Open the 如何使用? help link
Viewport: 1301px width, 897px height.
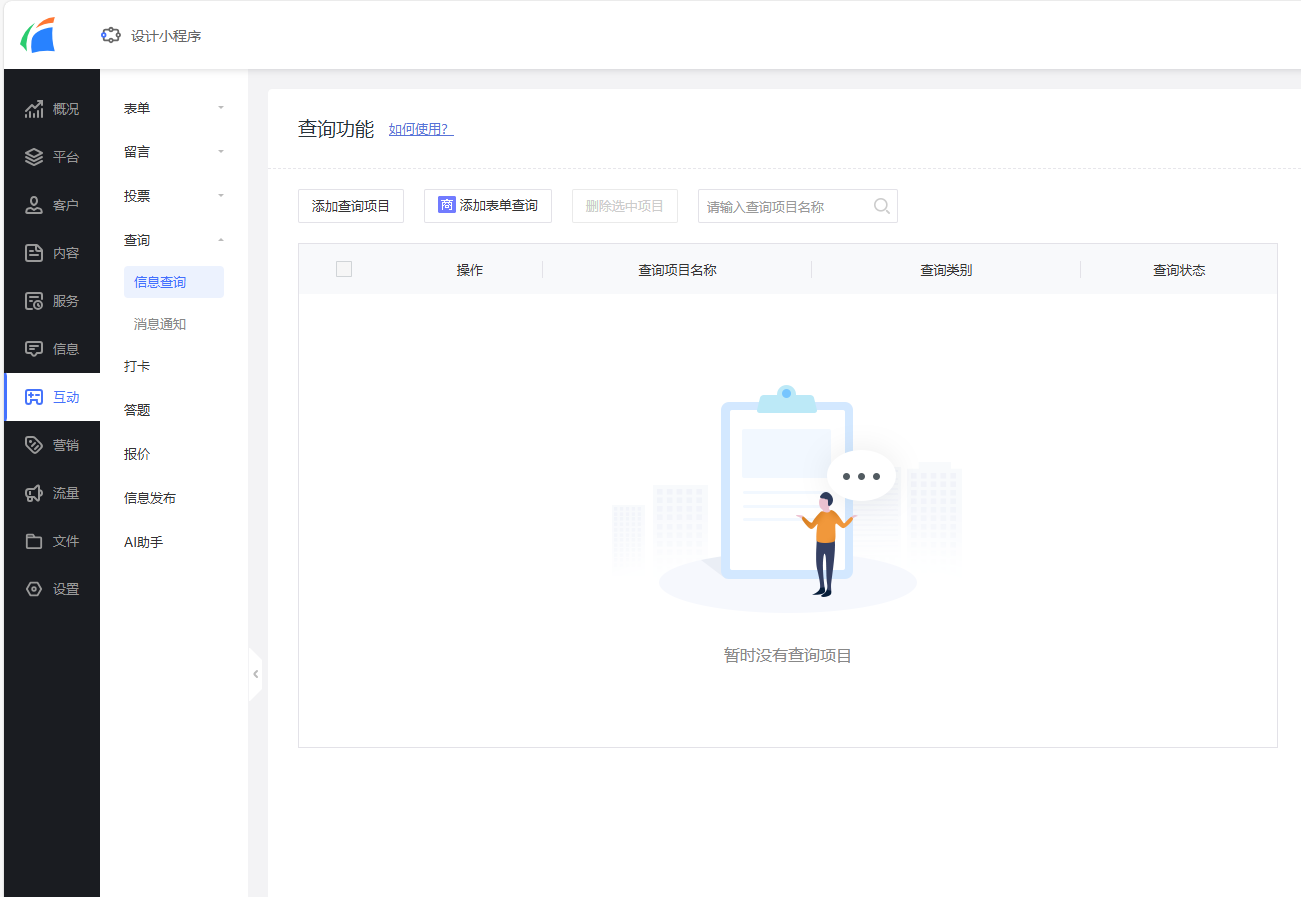[x=420, y=129]
